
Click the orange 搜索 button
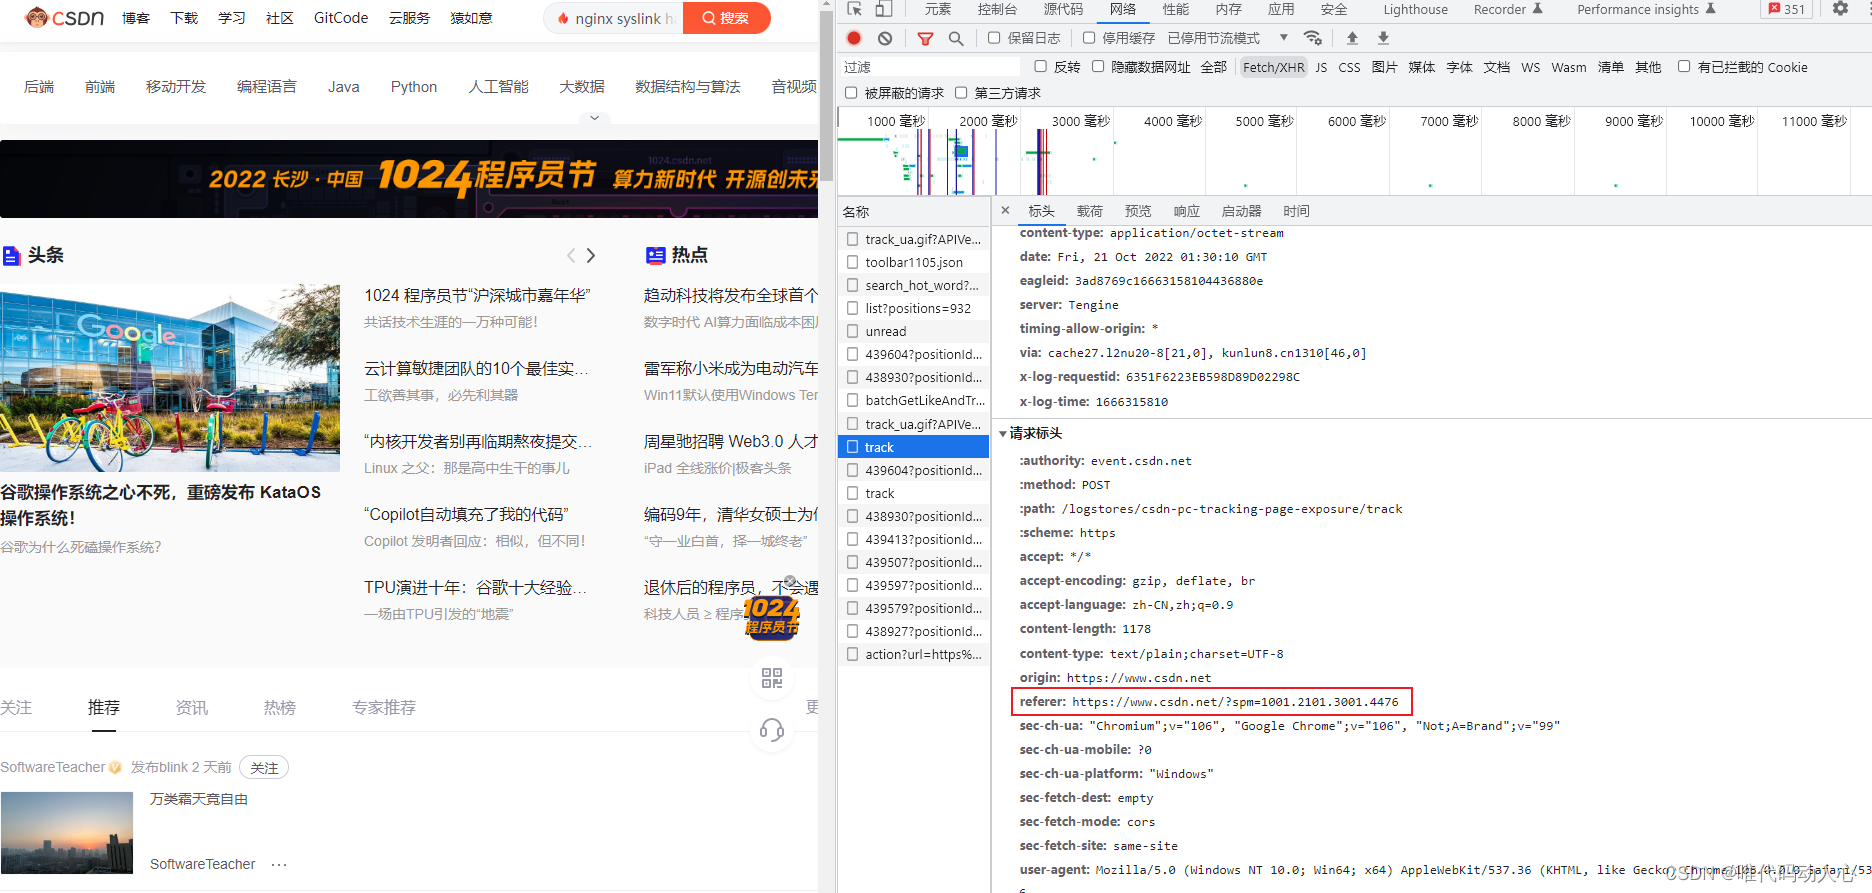(726, 18)
